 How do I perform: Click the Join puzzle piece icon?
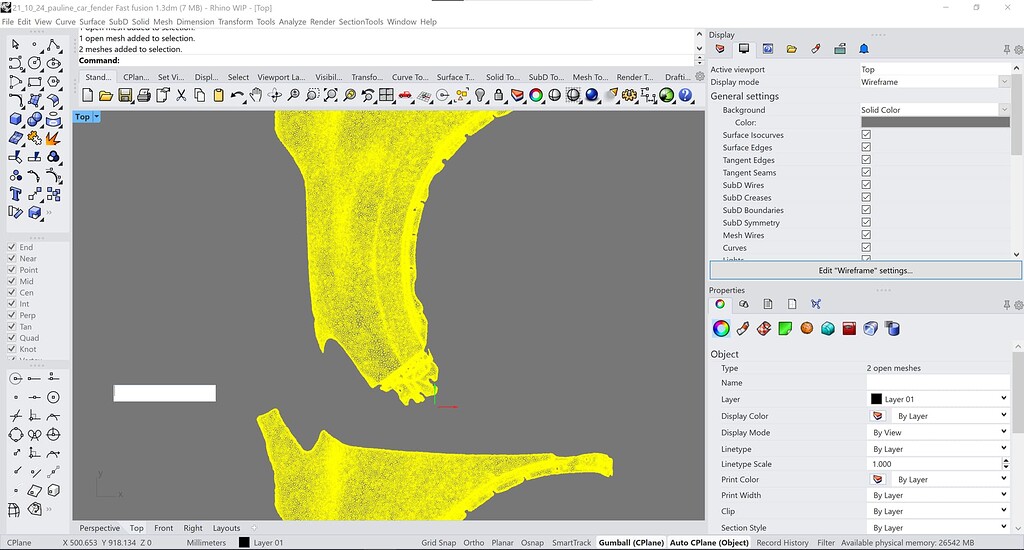pyautogui.click(x=35, y=138)
